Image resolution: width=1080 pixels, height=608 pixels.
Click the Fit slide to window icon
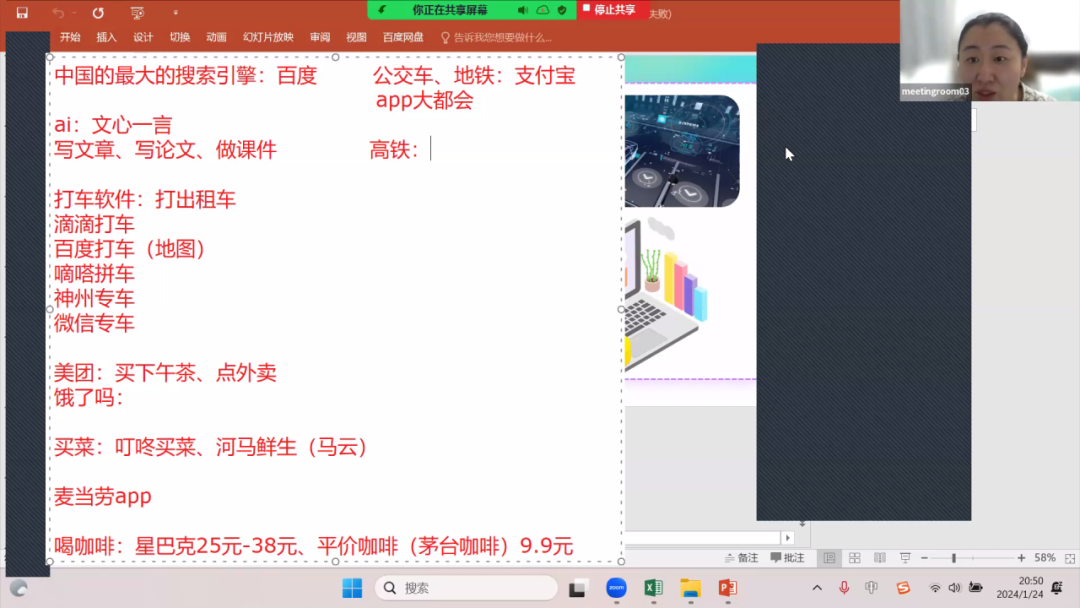click(1069, 558)
